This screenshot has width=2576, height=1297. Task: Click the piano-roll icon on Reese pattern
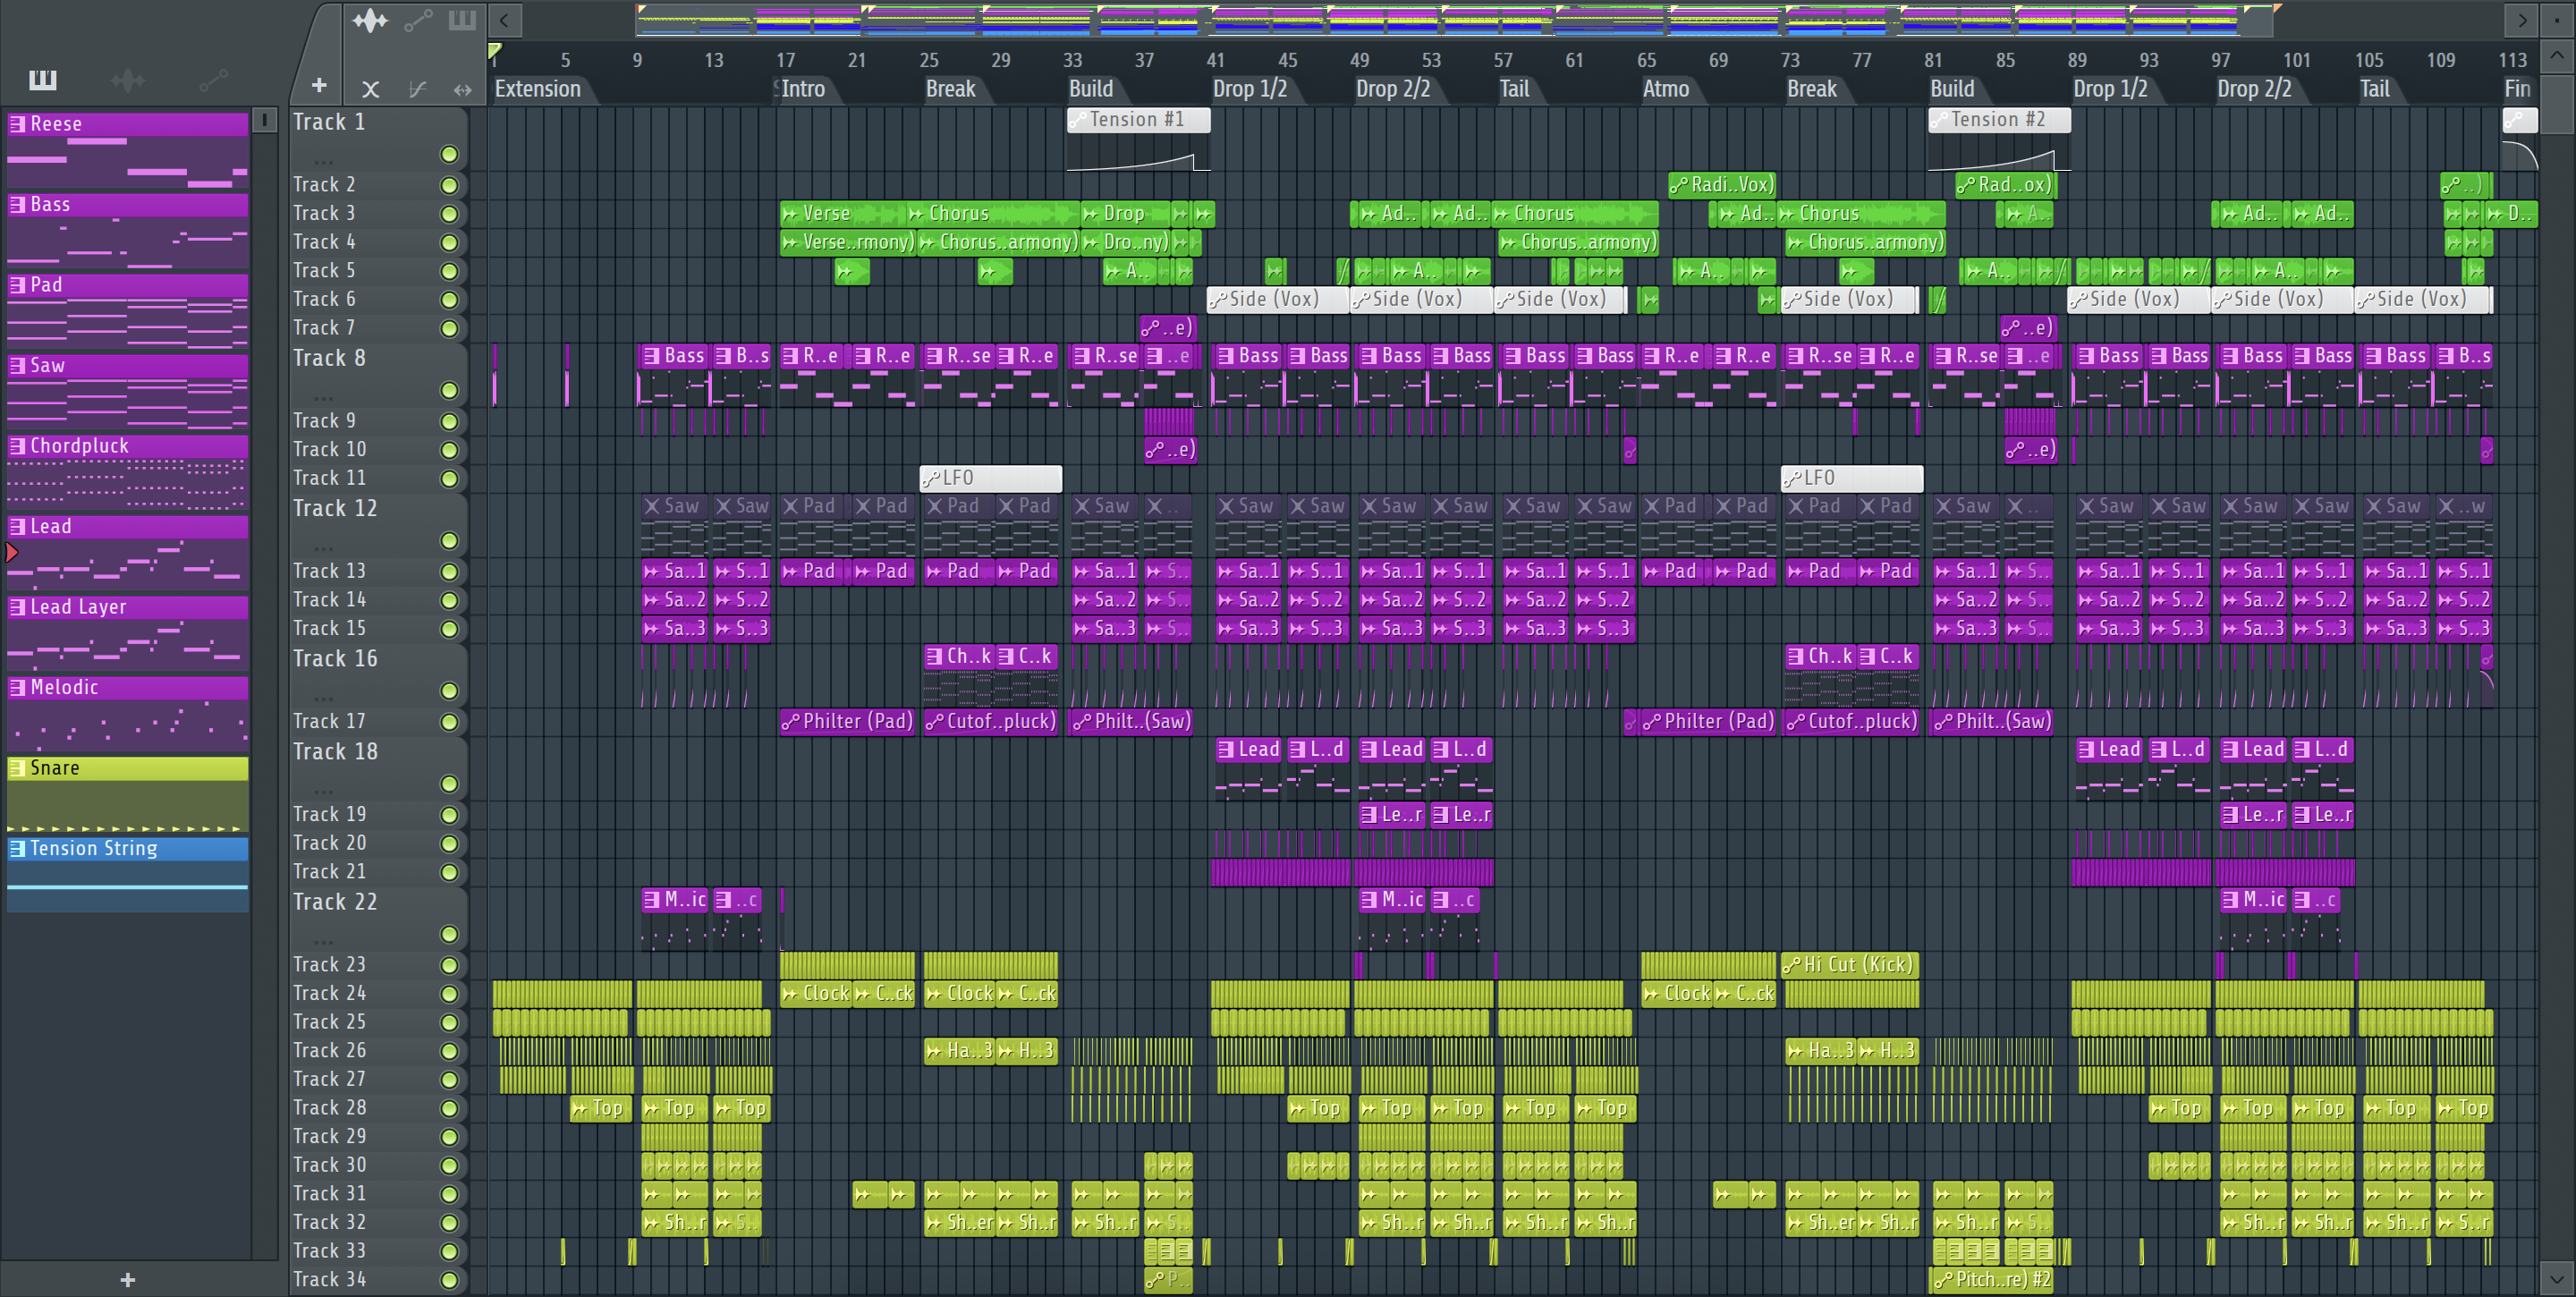(17, 124)
